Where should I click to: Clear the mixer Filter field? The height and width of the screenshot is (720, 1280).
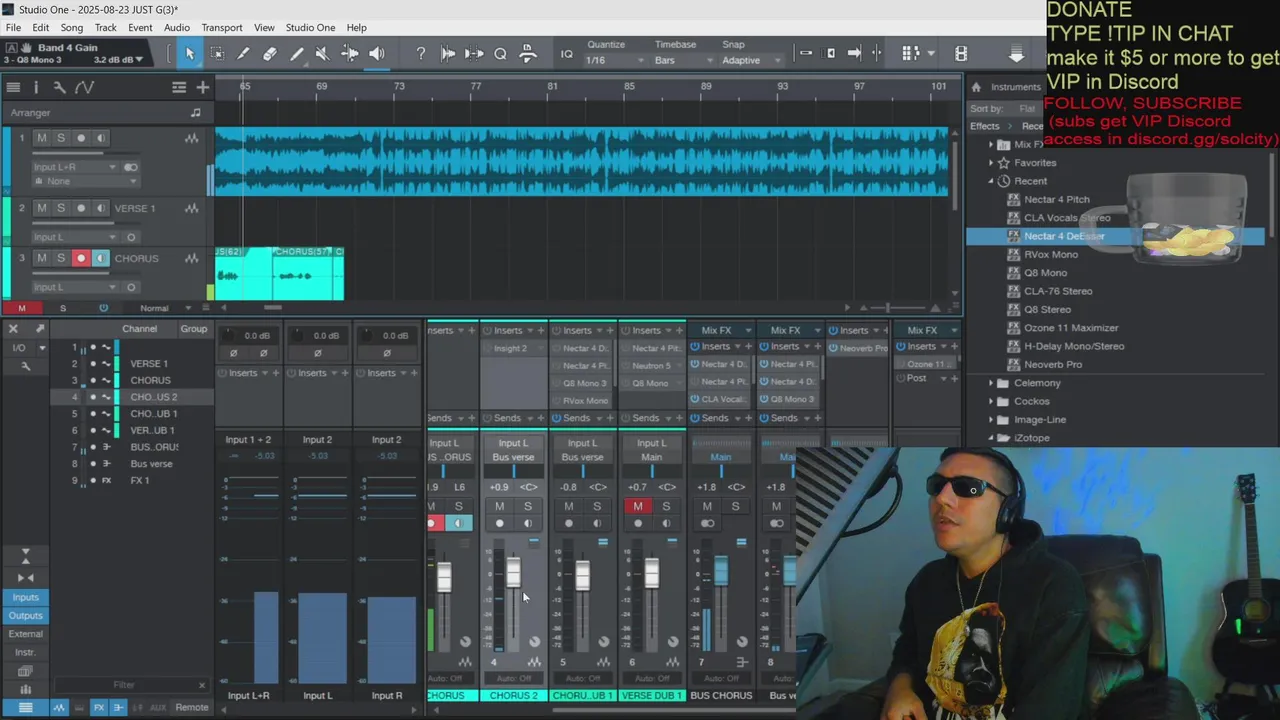point(202,685)
